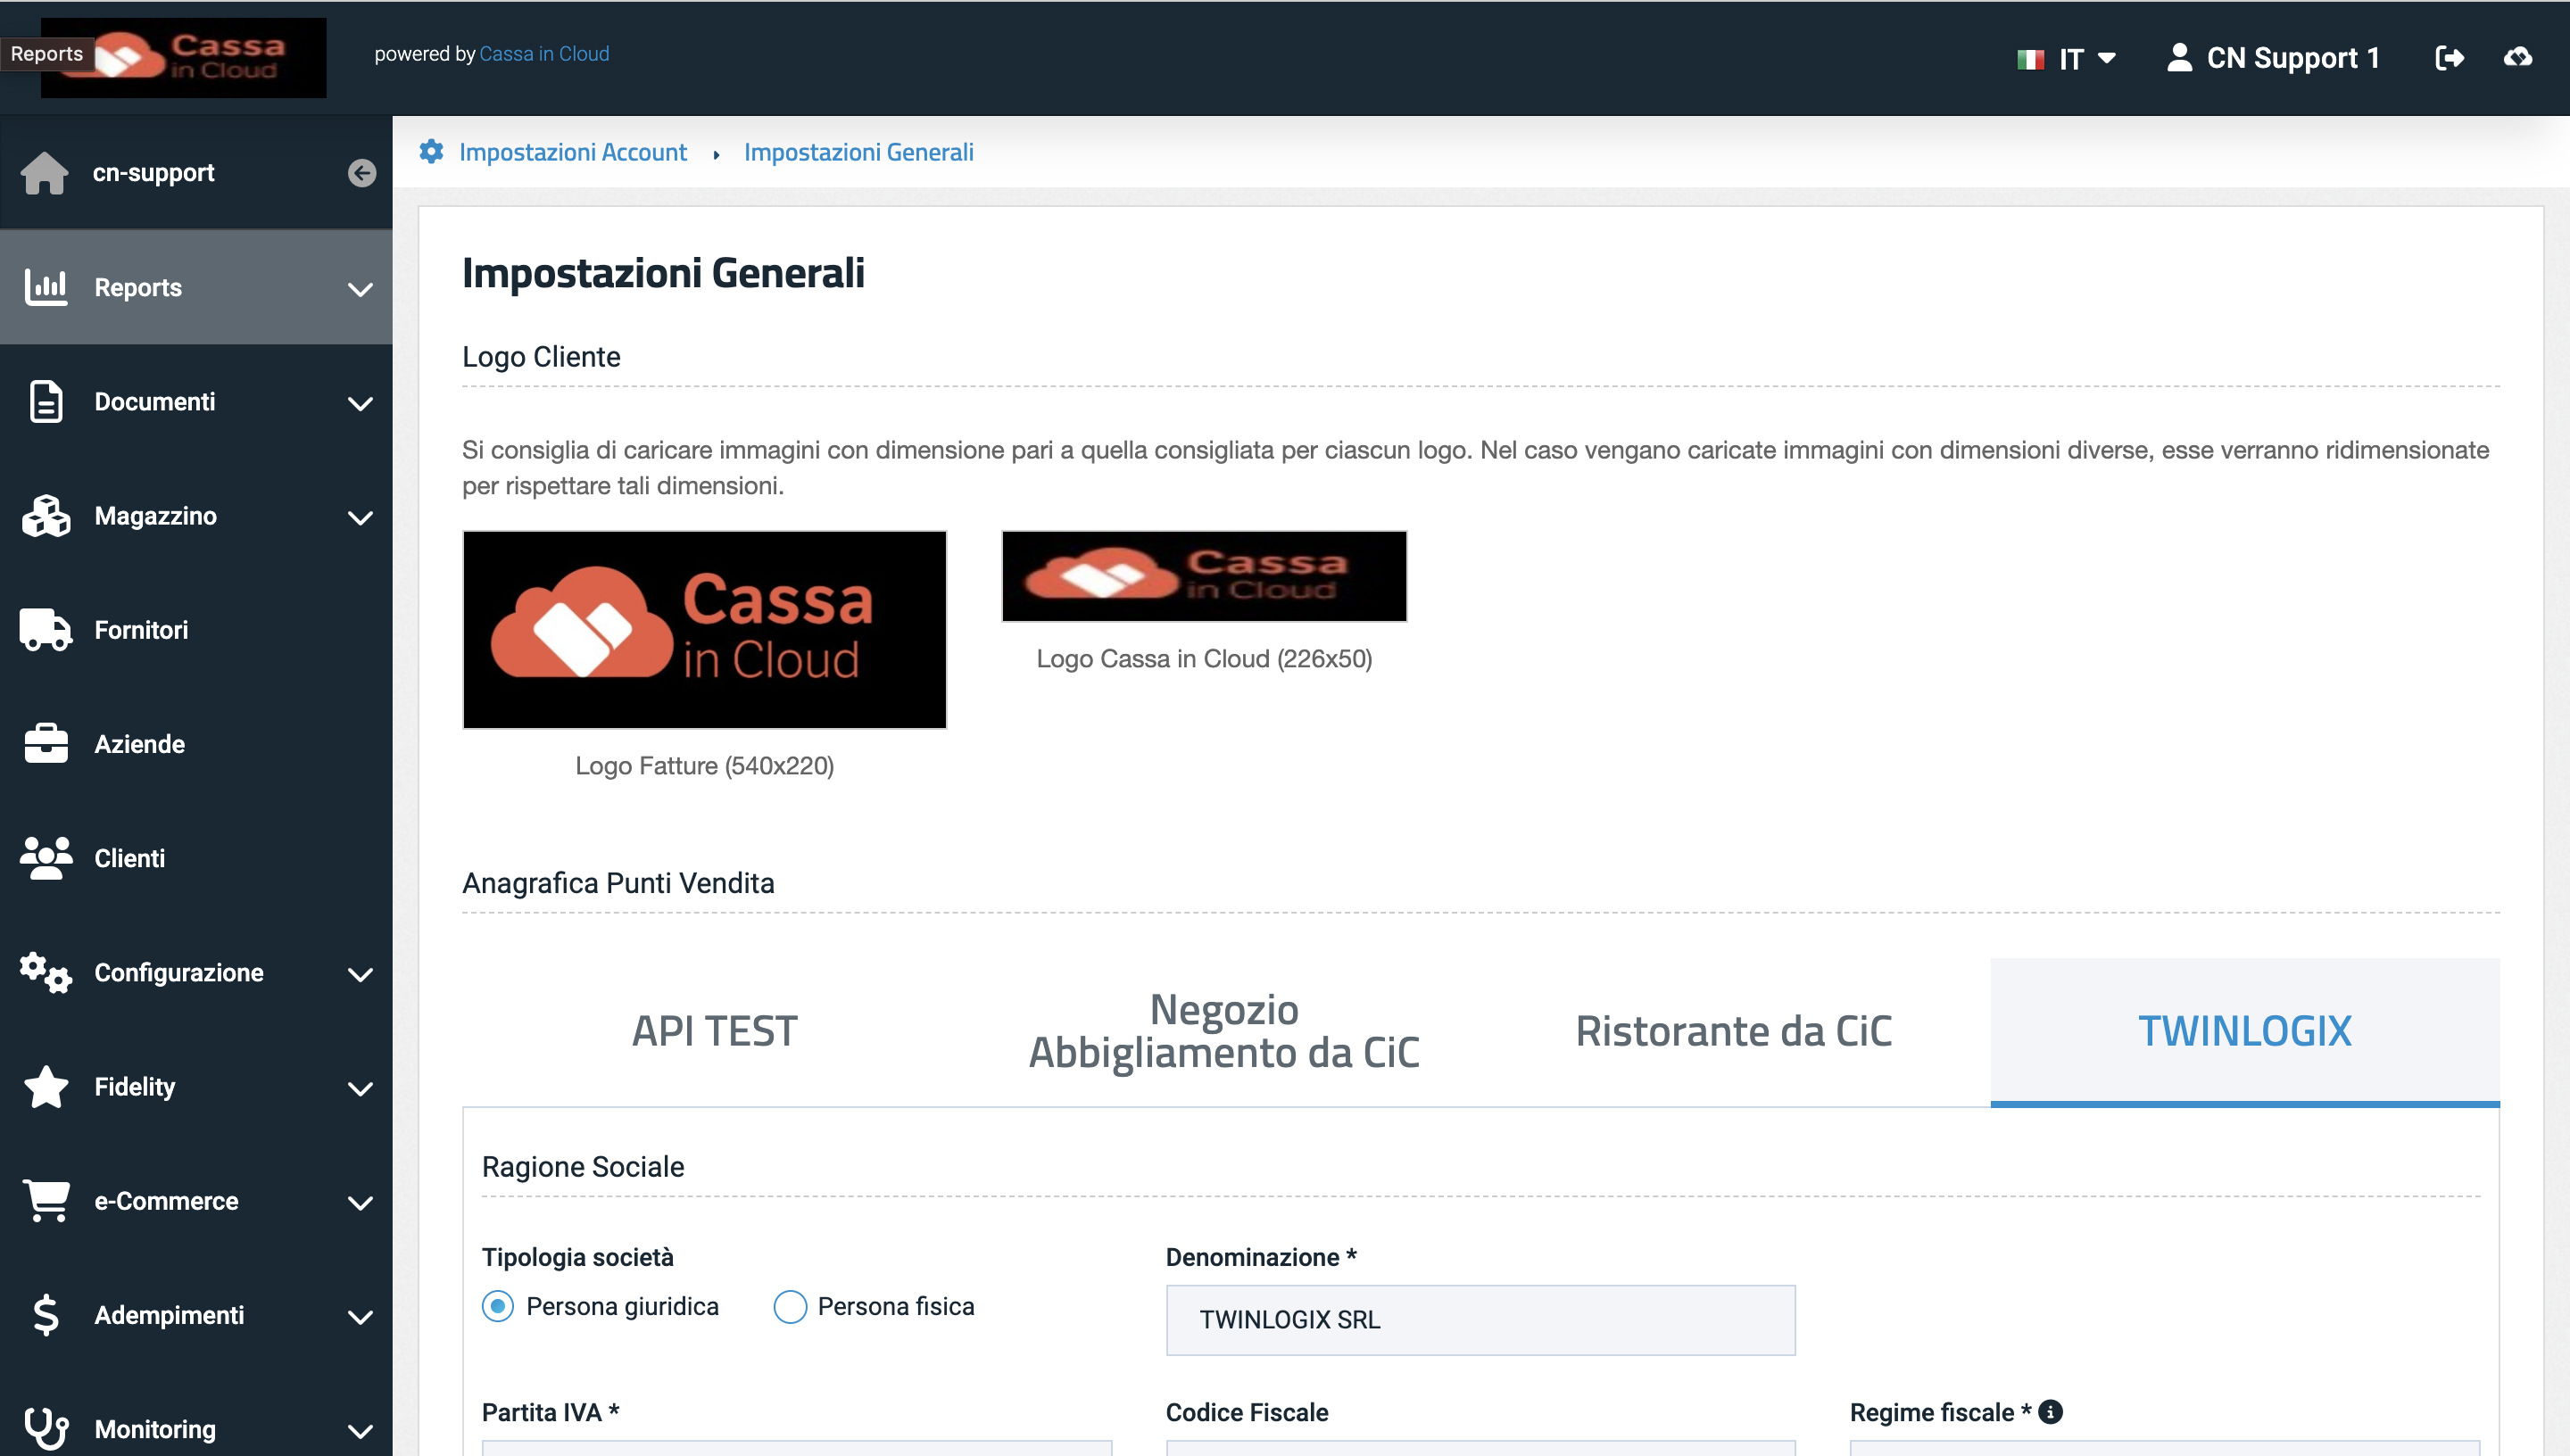Click the Italian flag icon
2570x1456 pixels.
click(2030, 59)
